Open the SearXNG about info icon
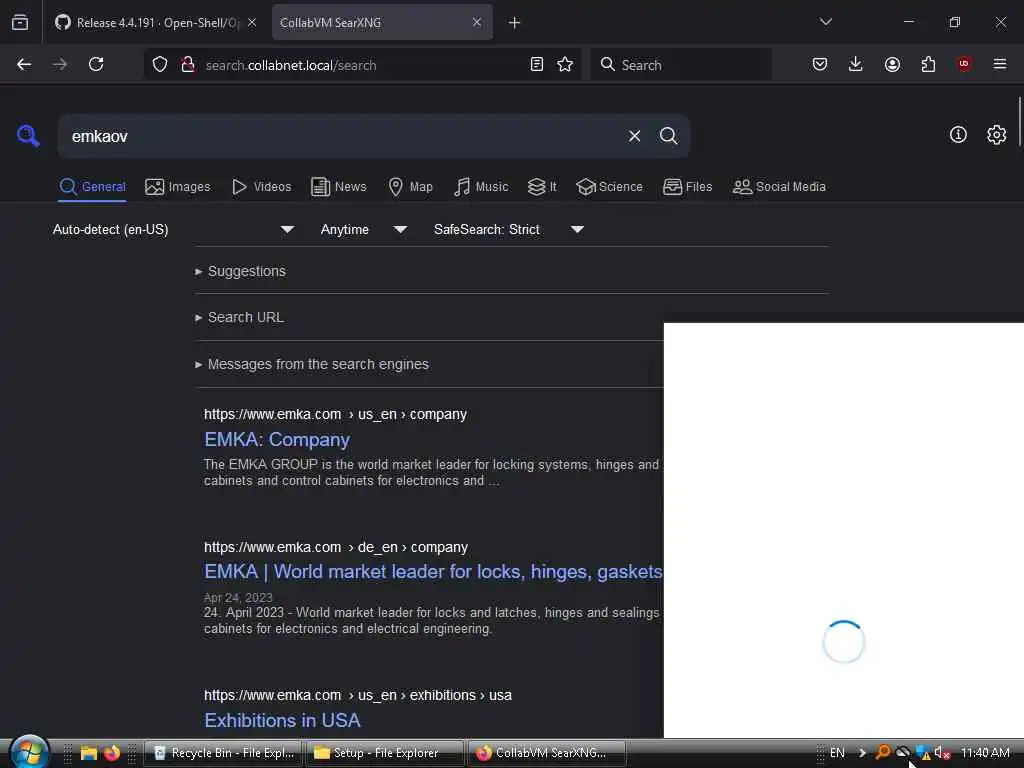The width and height of the screenshot is (1024, 768). pyautogui.click(x=958, y=135)
